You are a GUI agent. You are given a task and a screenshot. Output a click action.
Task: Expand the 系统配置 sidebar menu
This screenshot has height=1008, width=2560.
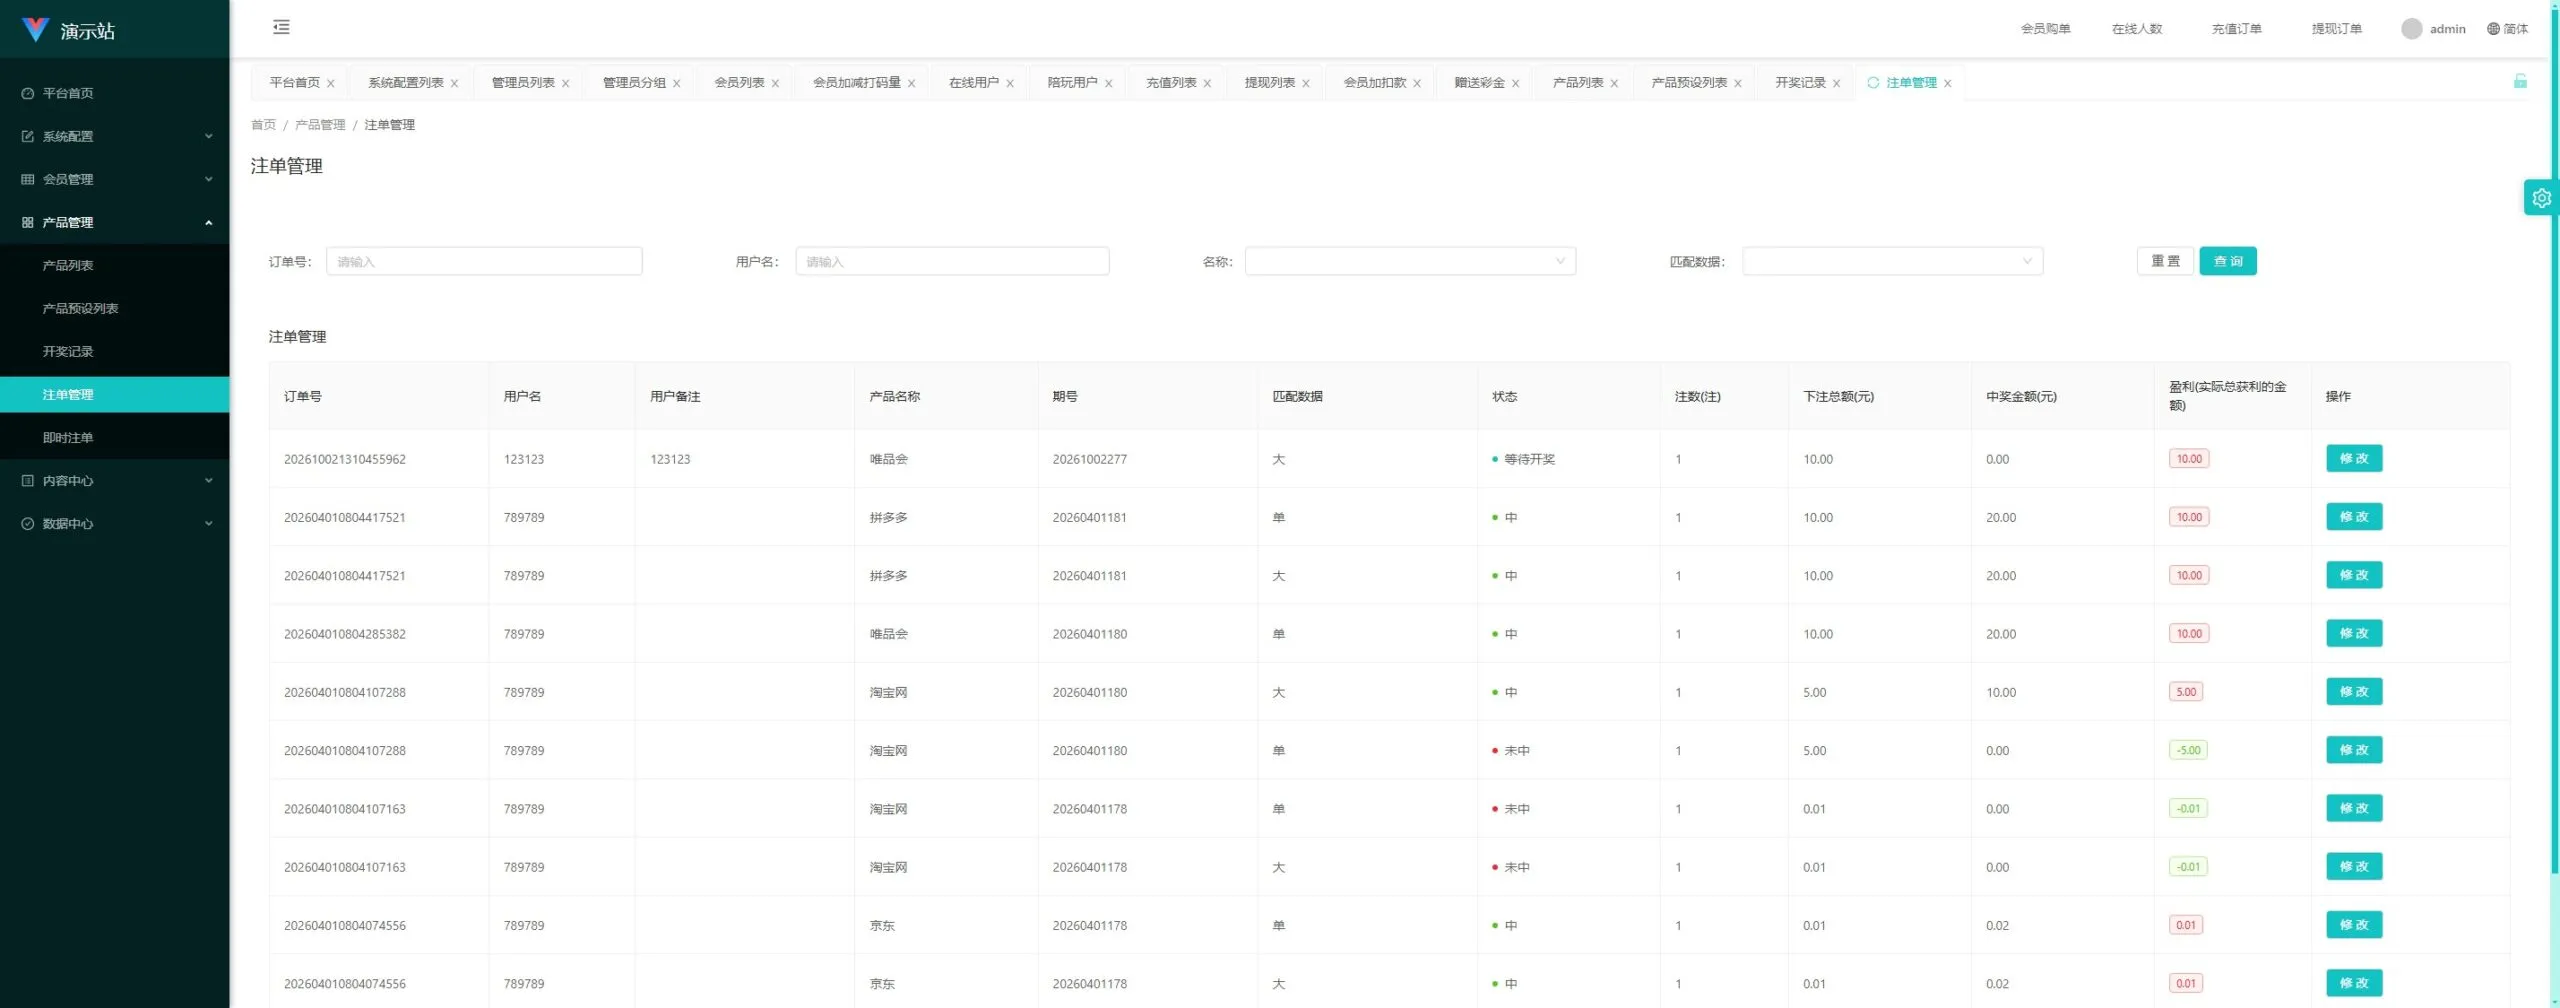114,136
